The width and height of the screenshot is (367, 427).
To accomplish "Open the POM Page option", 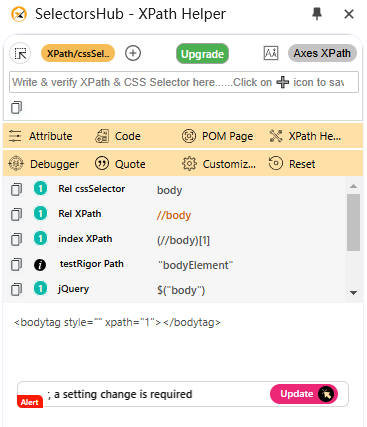I will click(x=217, y=136).
